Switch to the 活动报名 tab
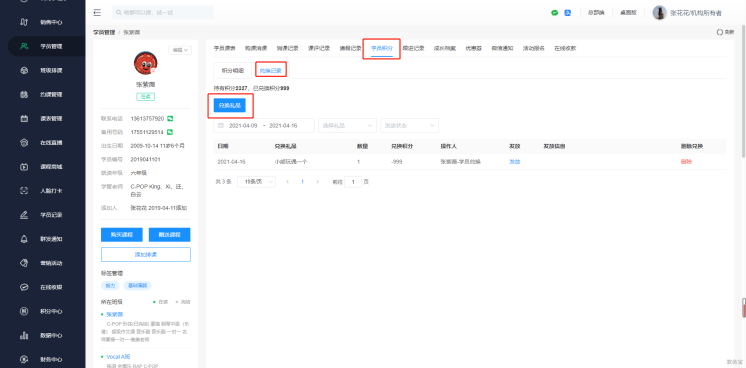Screen dimensions: 746x368 coord(534,48)
